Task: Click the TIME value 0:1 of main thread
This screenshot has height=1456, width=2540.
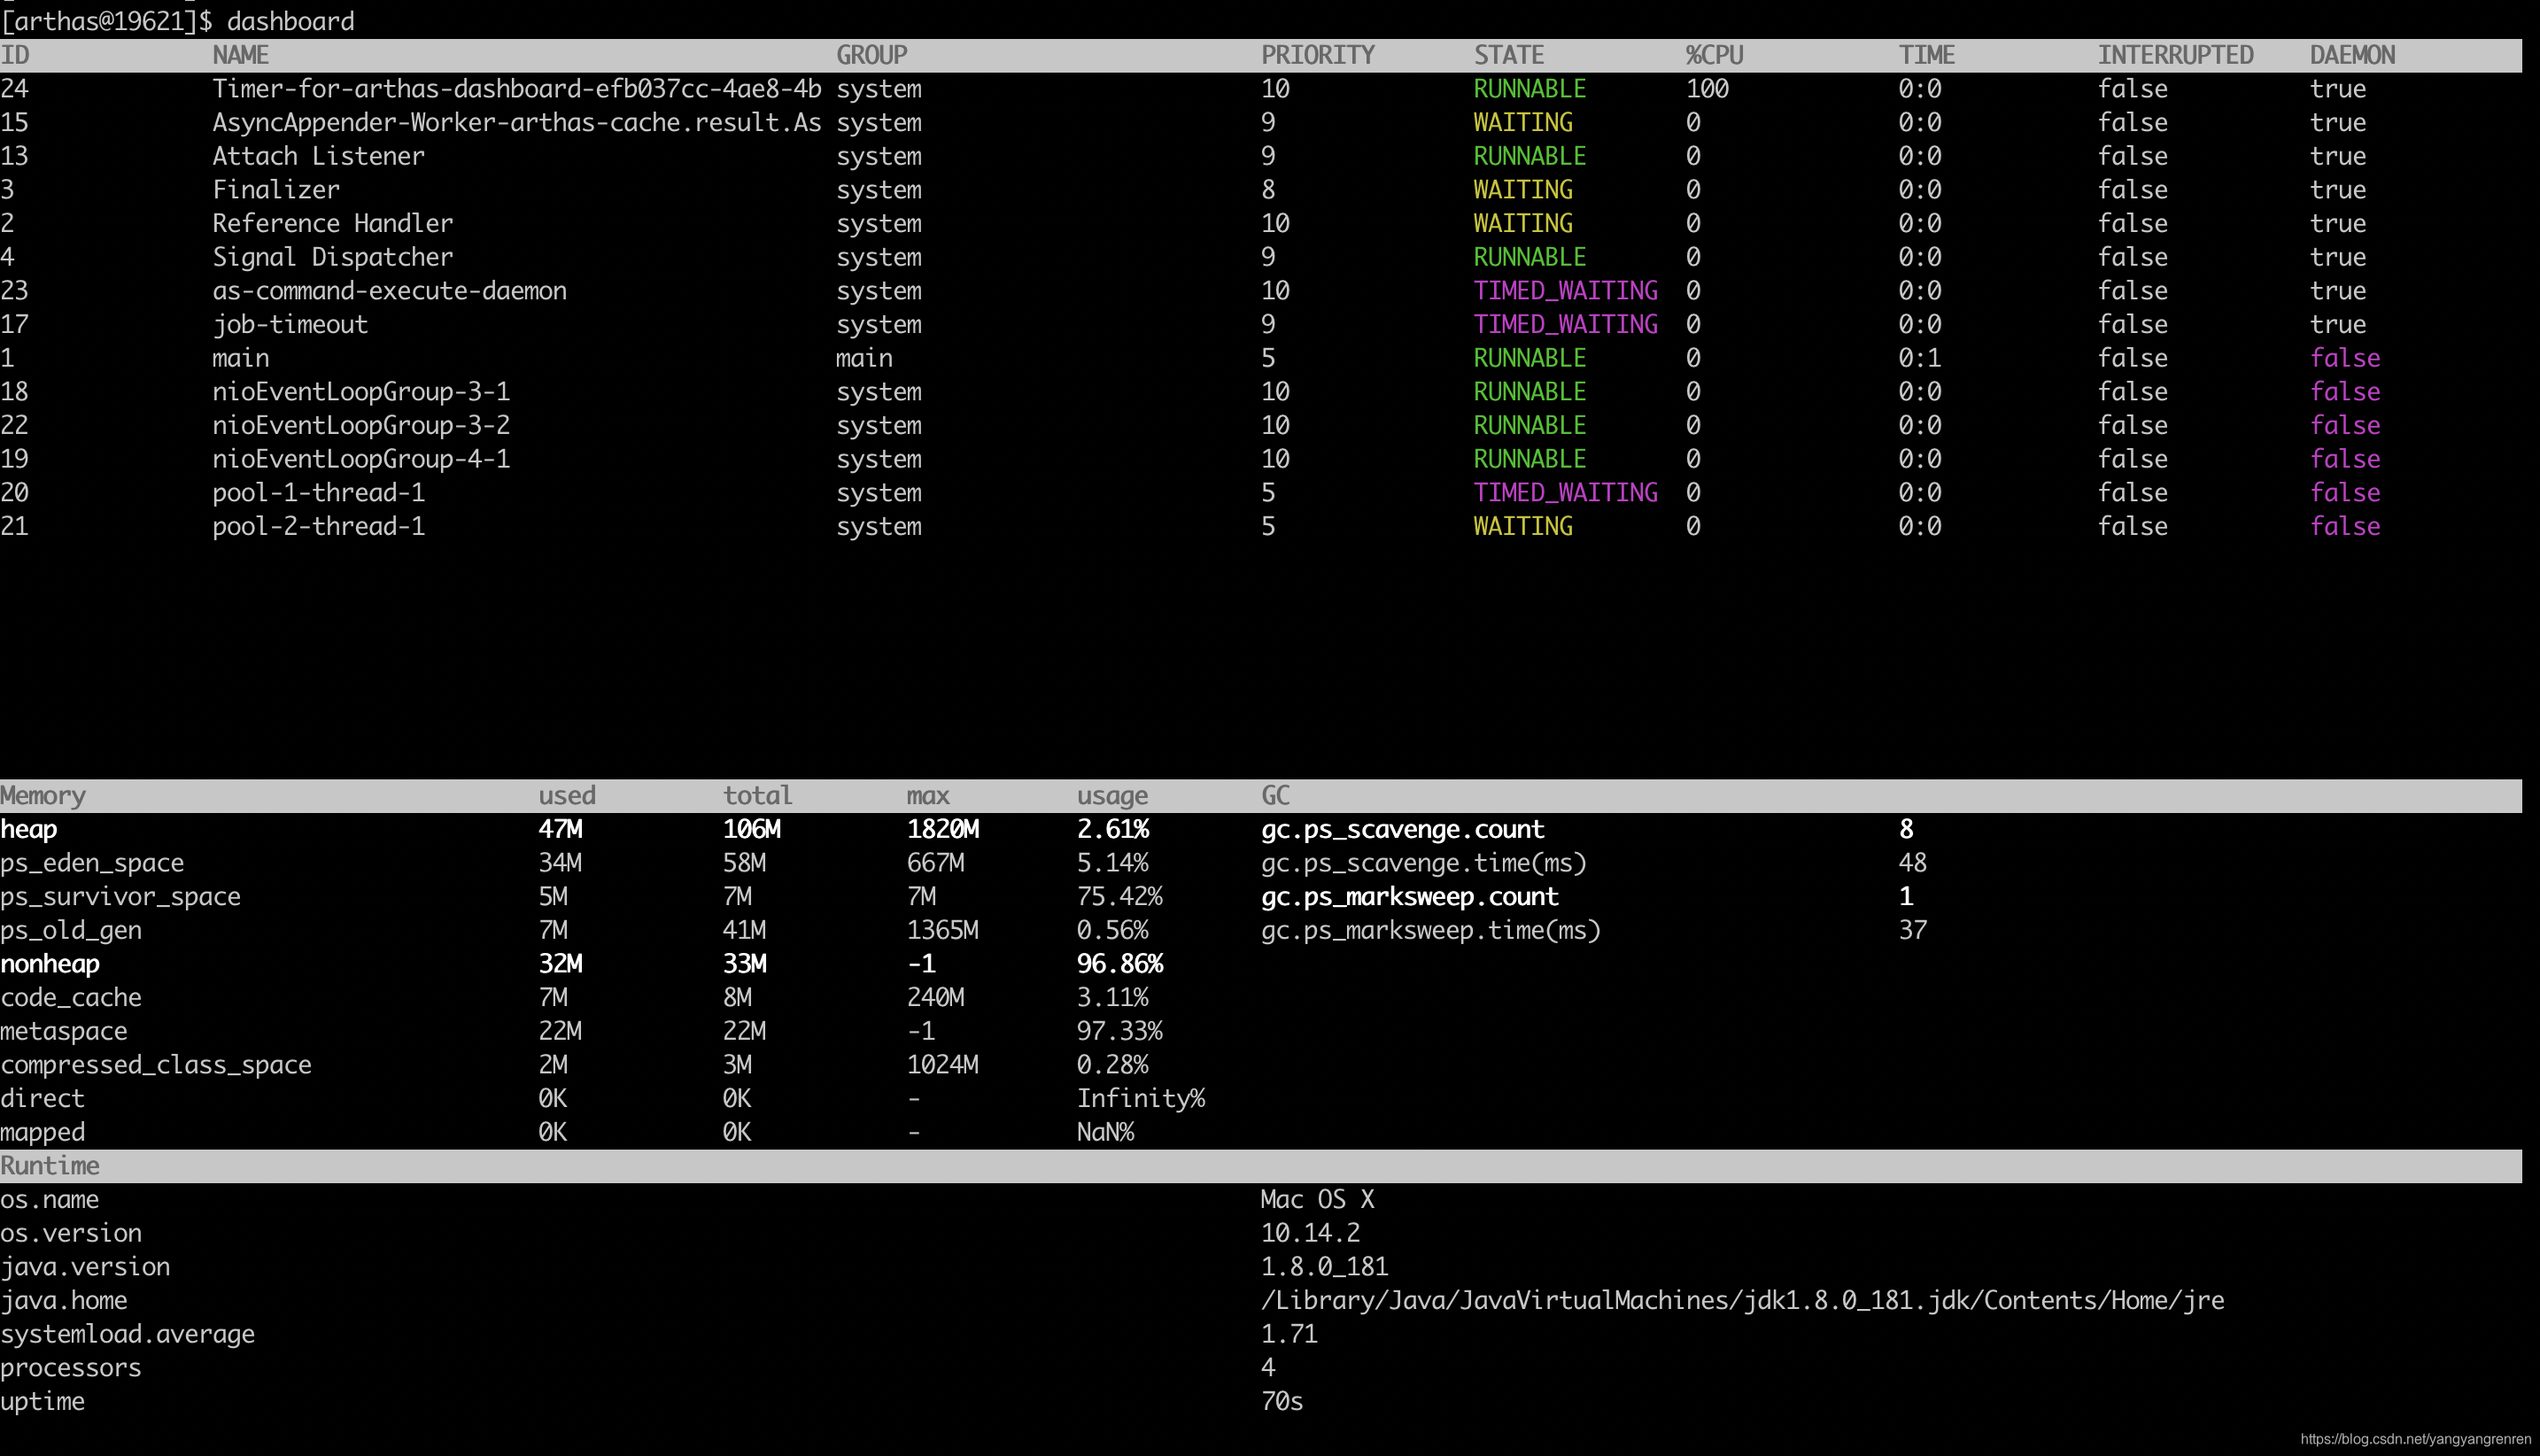Action: (1920, 358)
